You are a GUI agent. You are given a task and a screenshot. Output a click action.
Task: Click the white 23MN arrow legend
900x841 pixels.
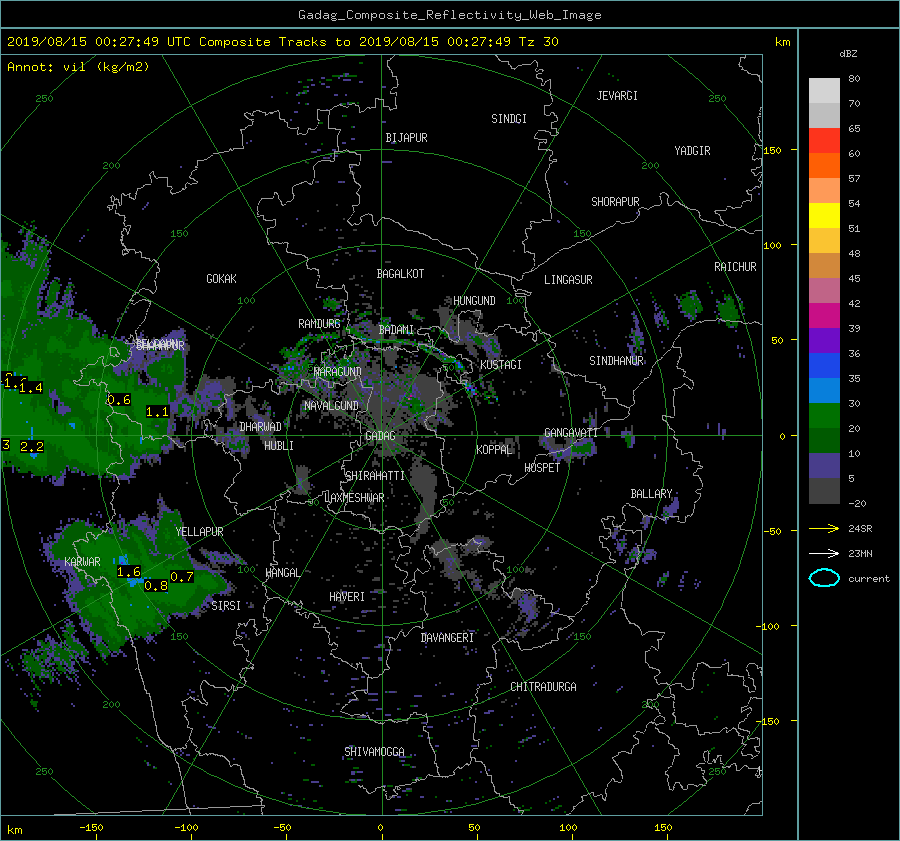pyautogui.click(x=824, y=553)
